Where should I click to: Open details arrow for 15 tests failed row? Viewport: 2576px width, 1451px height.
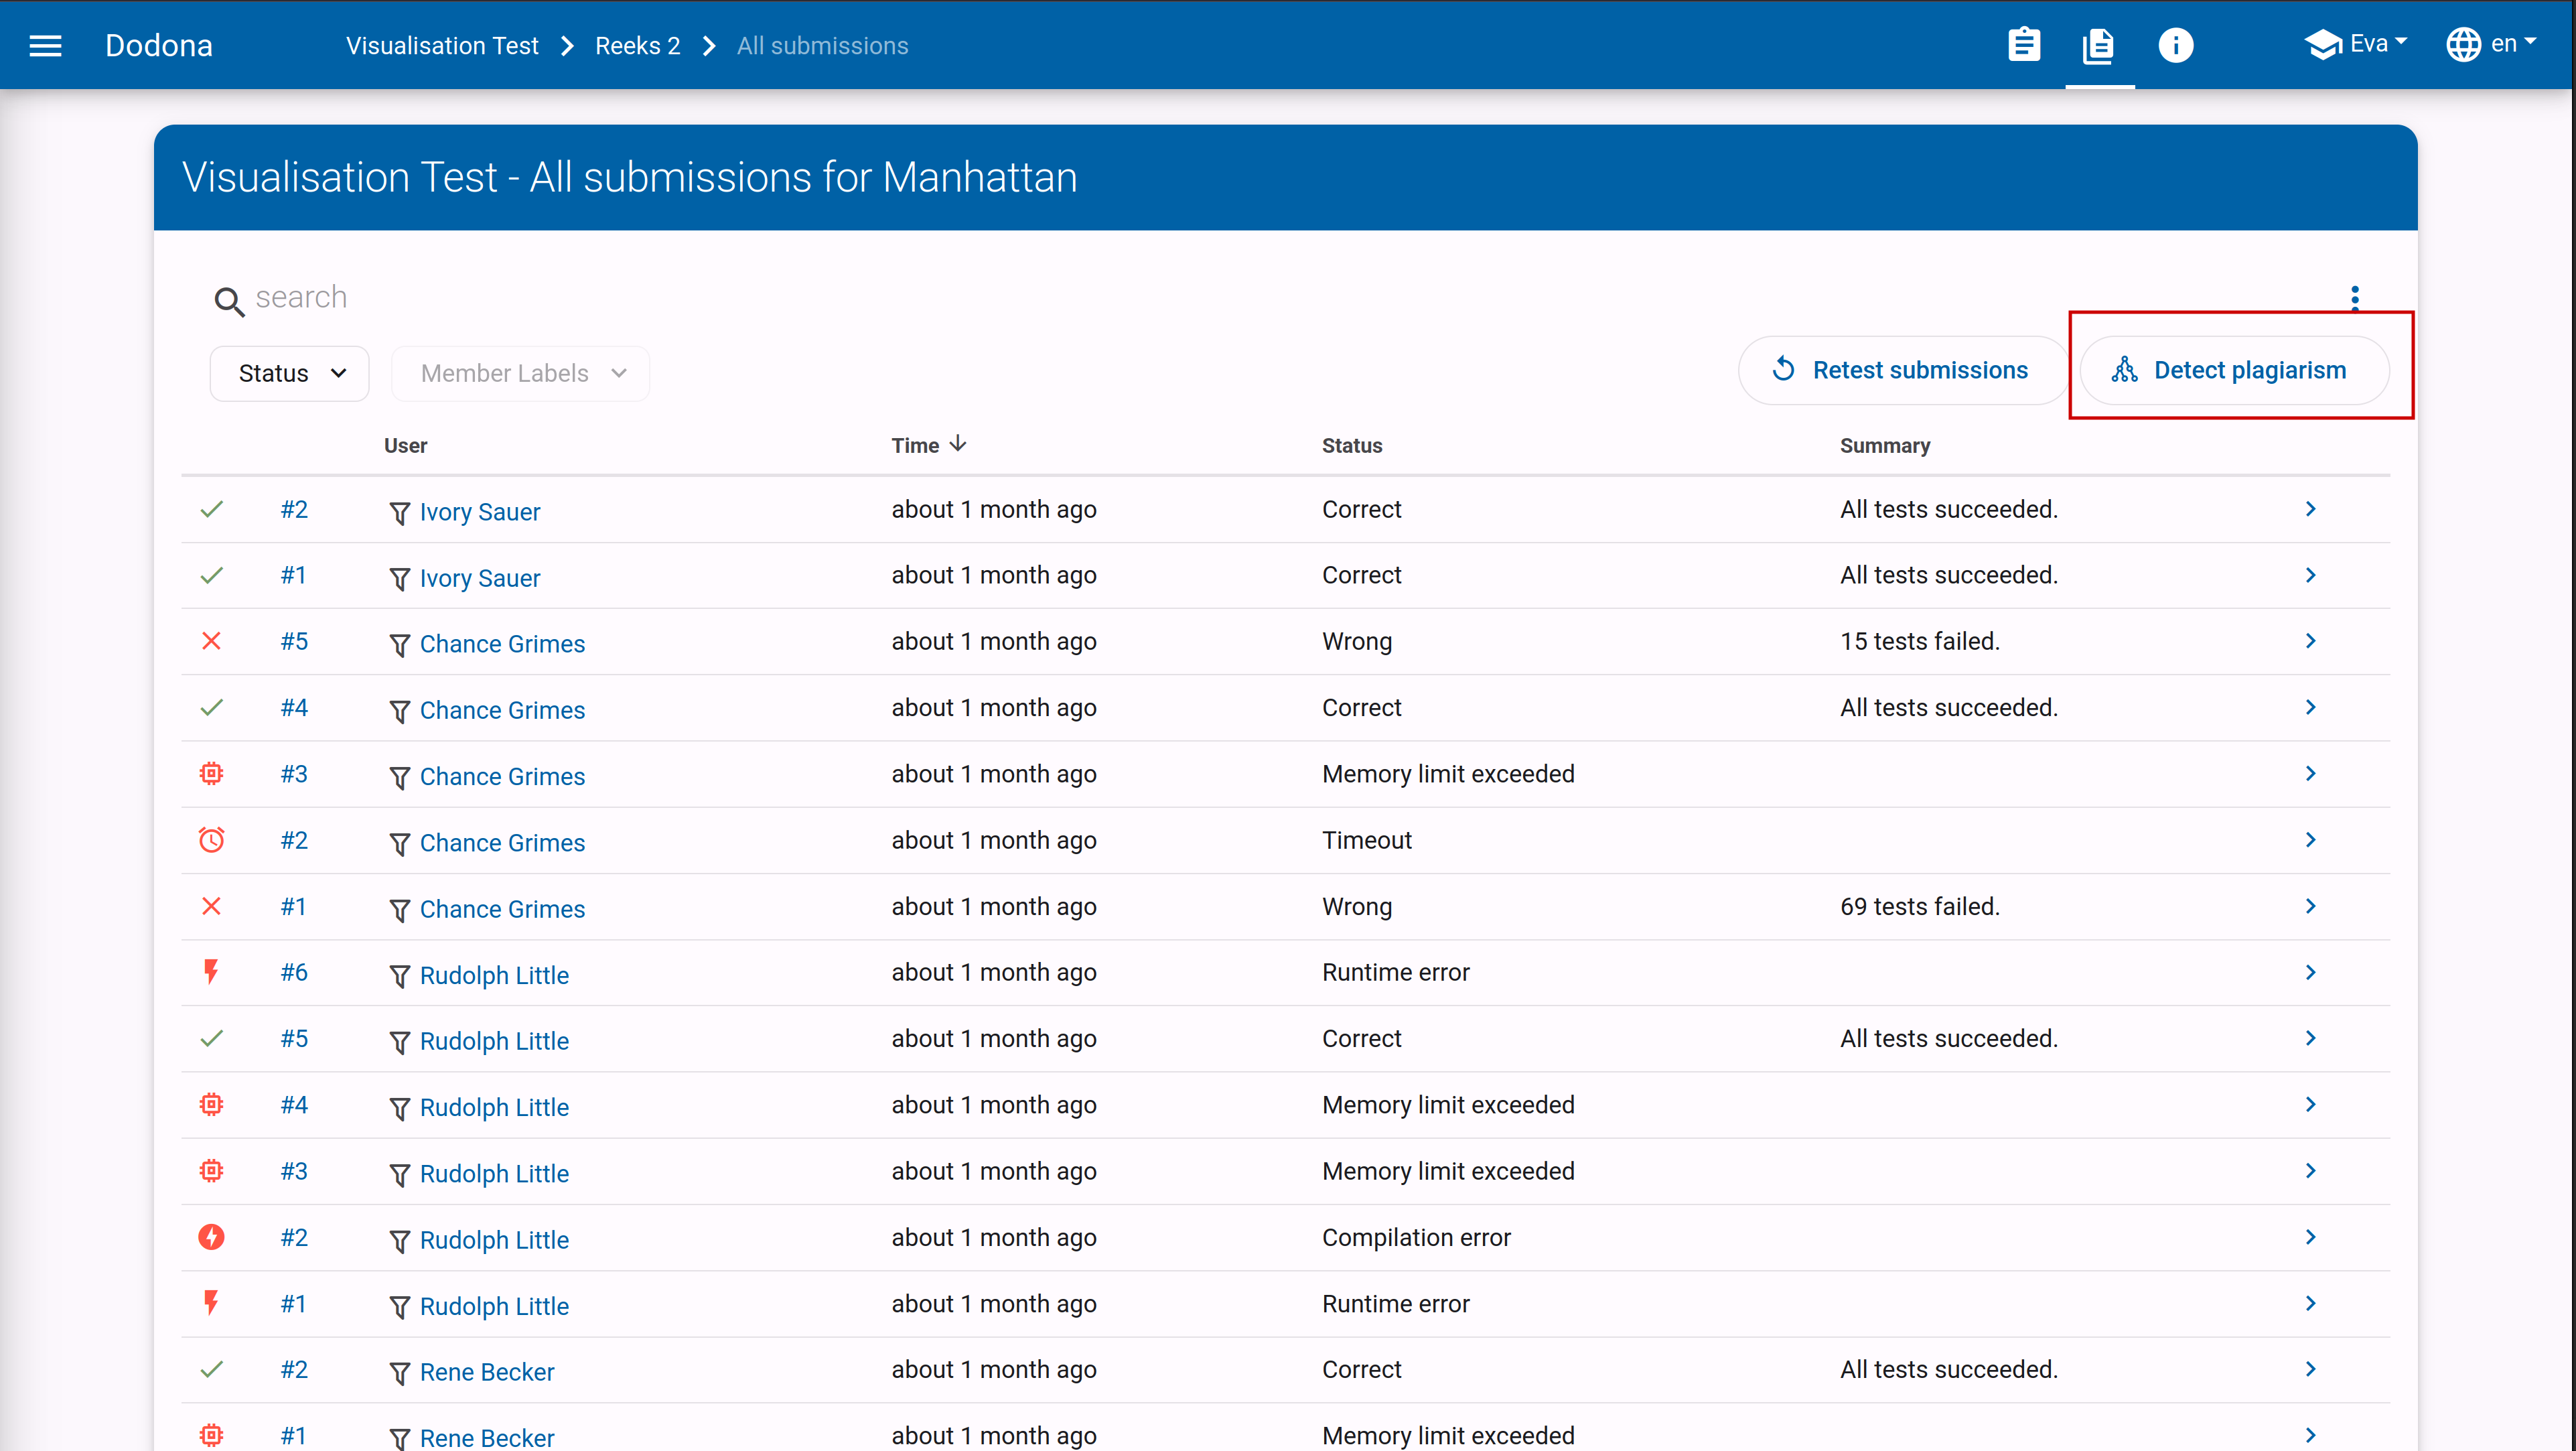(x=2310, y=641)
